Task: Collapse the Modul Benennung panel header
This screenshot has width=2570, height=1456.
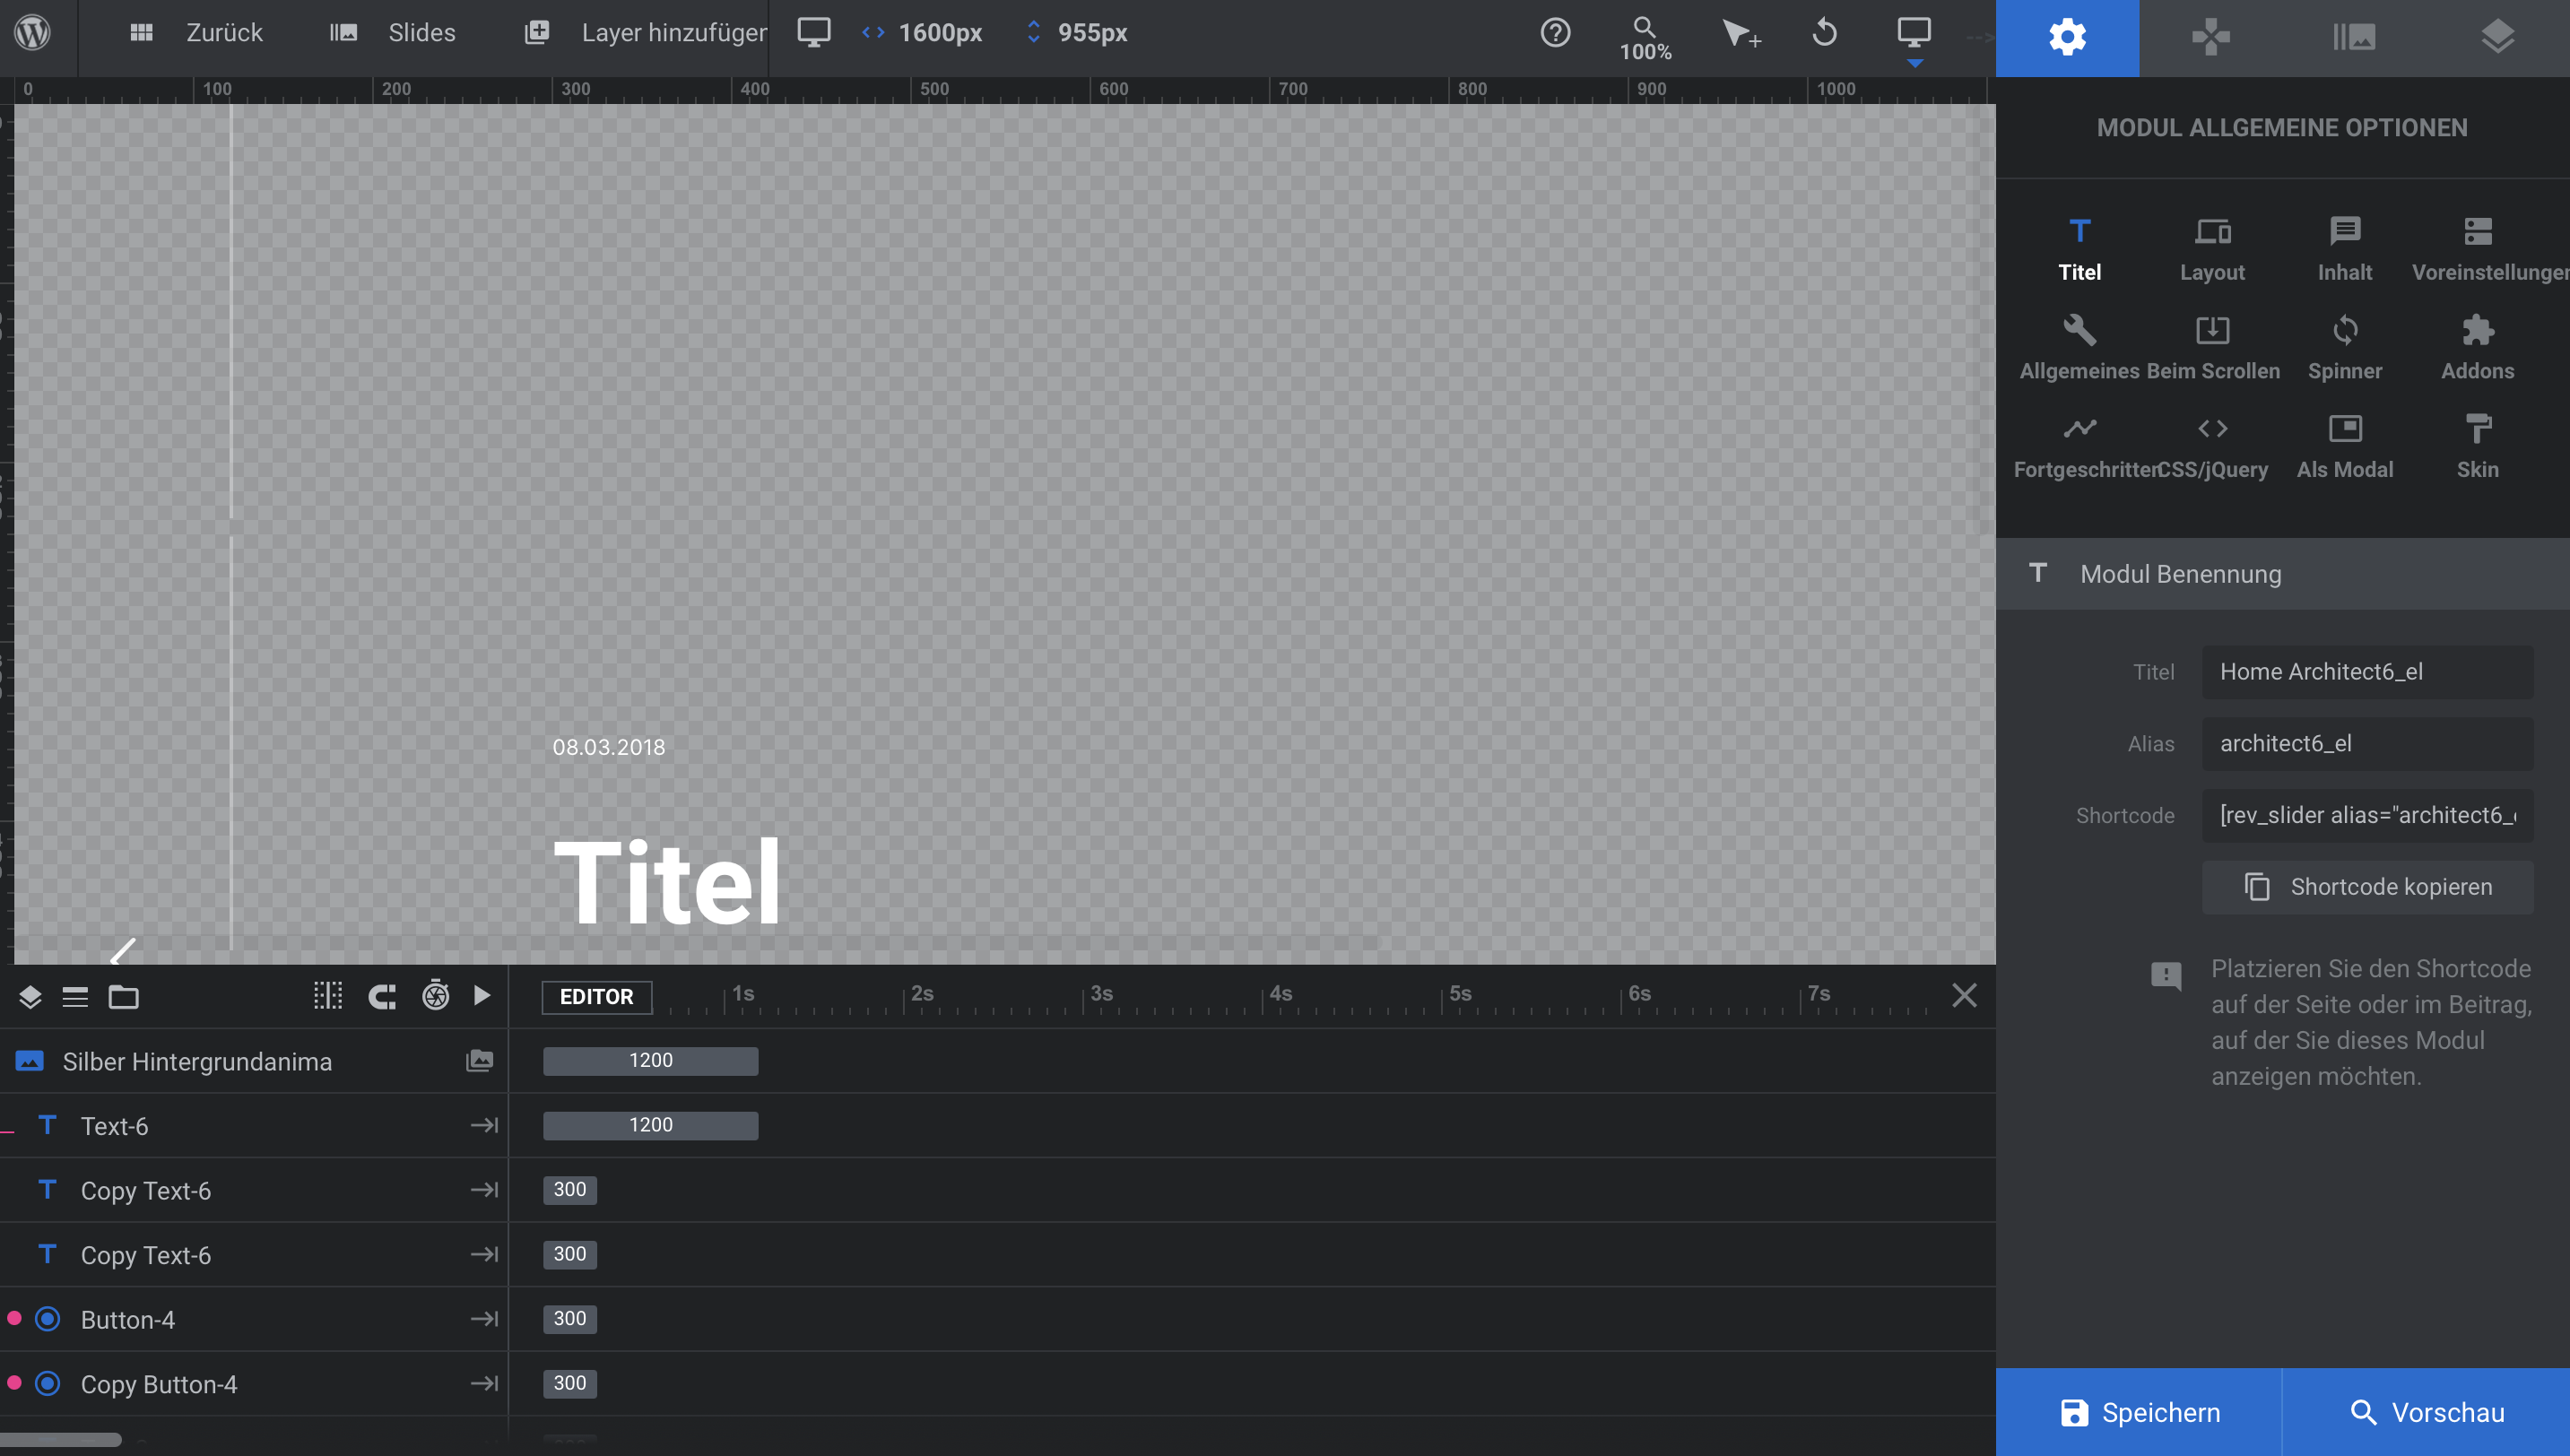Action: (x=2283, y=574)
